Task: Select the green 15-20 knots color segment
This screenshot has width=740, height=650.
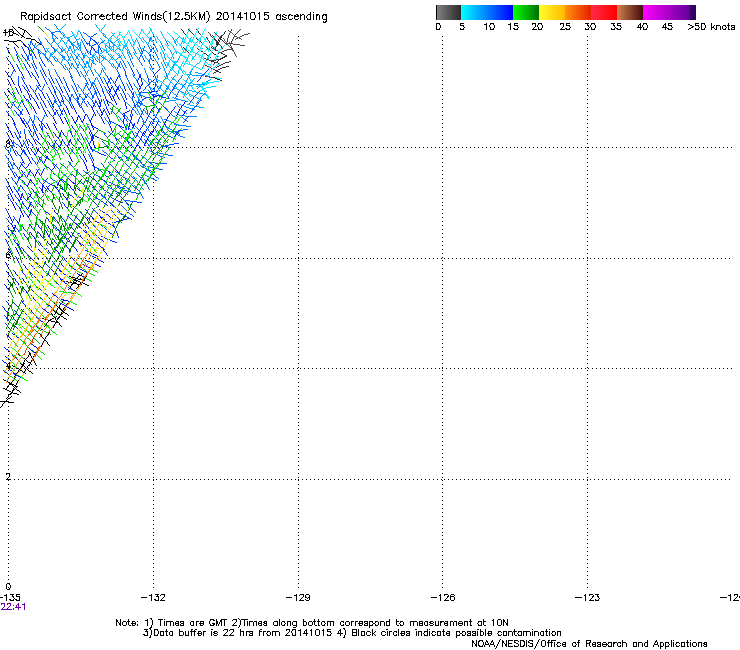Action: point(526,12)
